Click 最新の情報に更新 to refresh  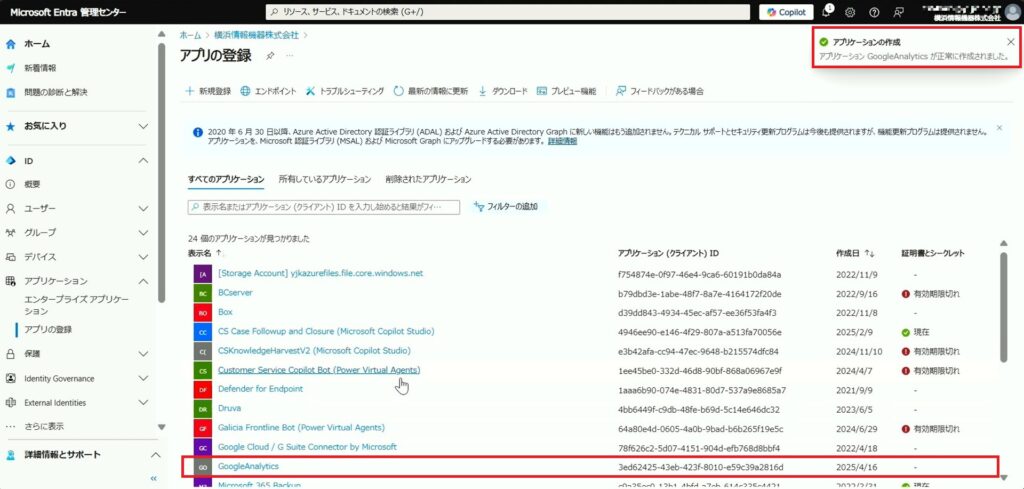point(430,91)
